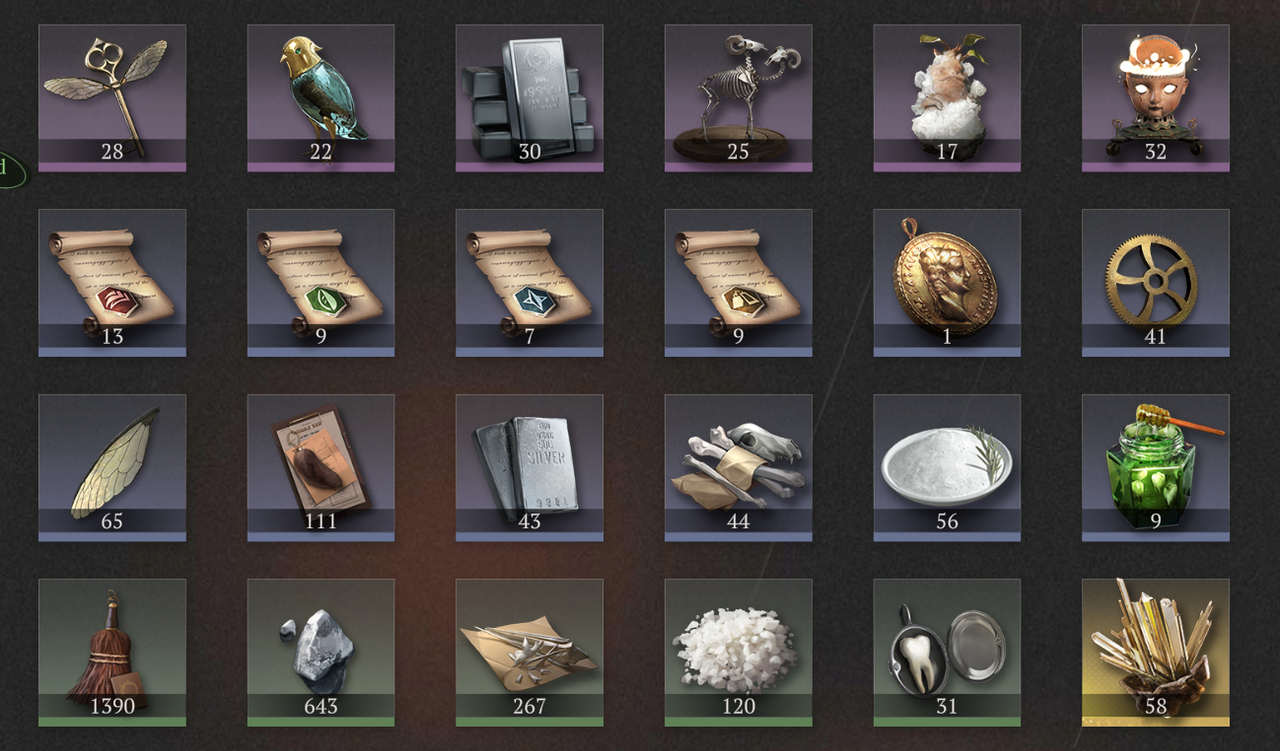The image size is (1280, 751).
Task: Click the brass gear wheel item
Action: [1155, 283]
